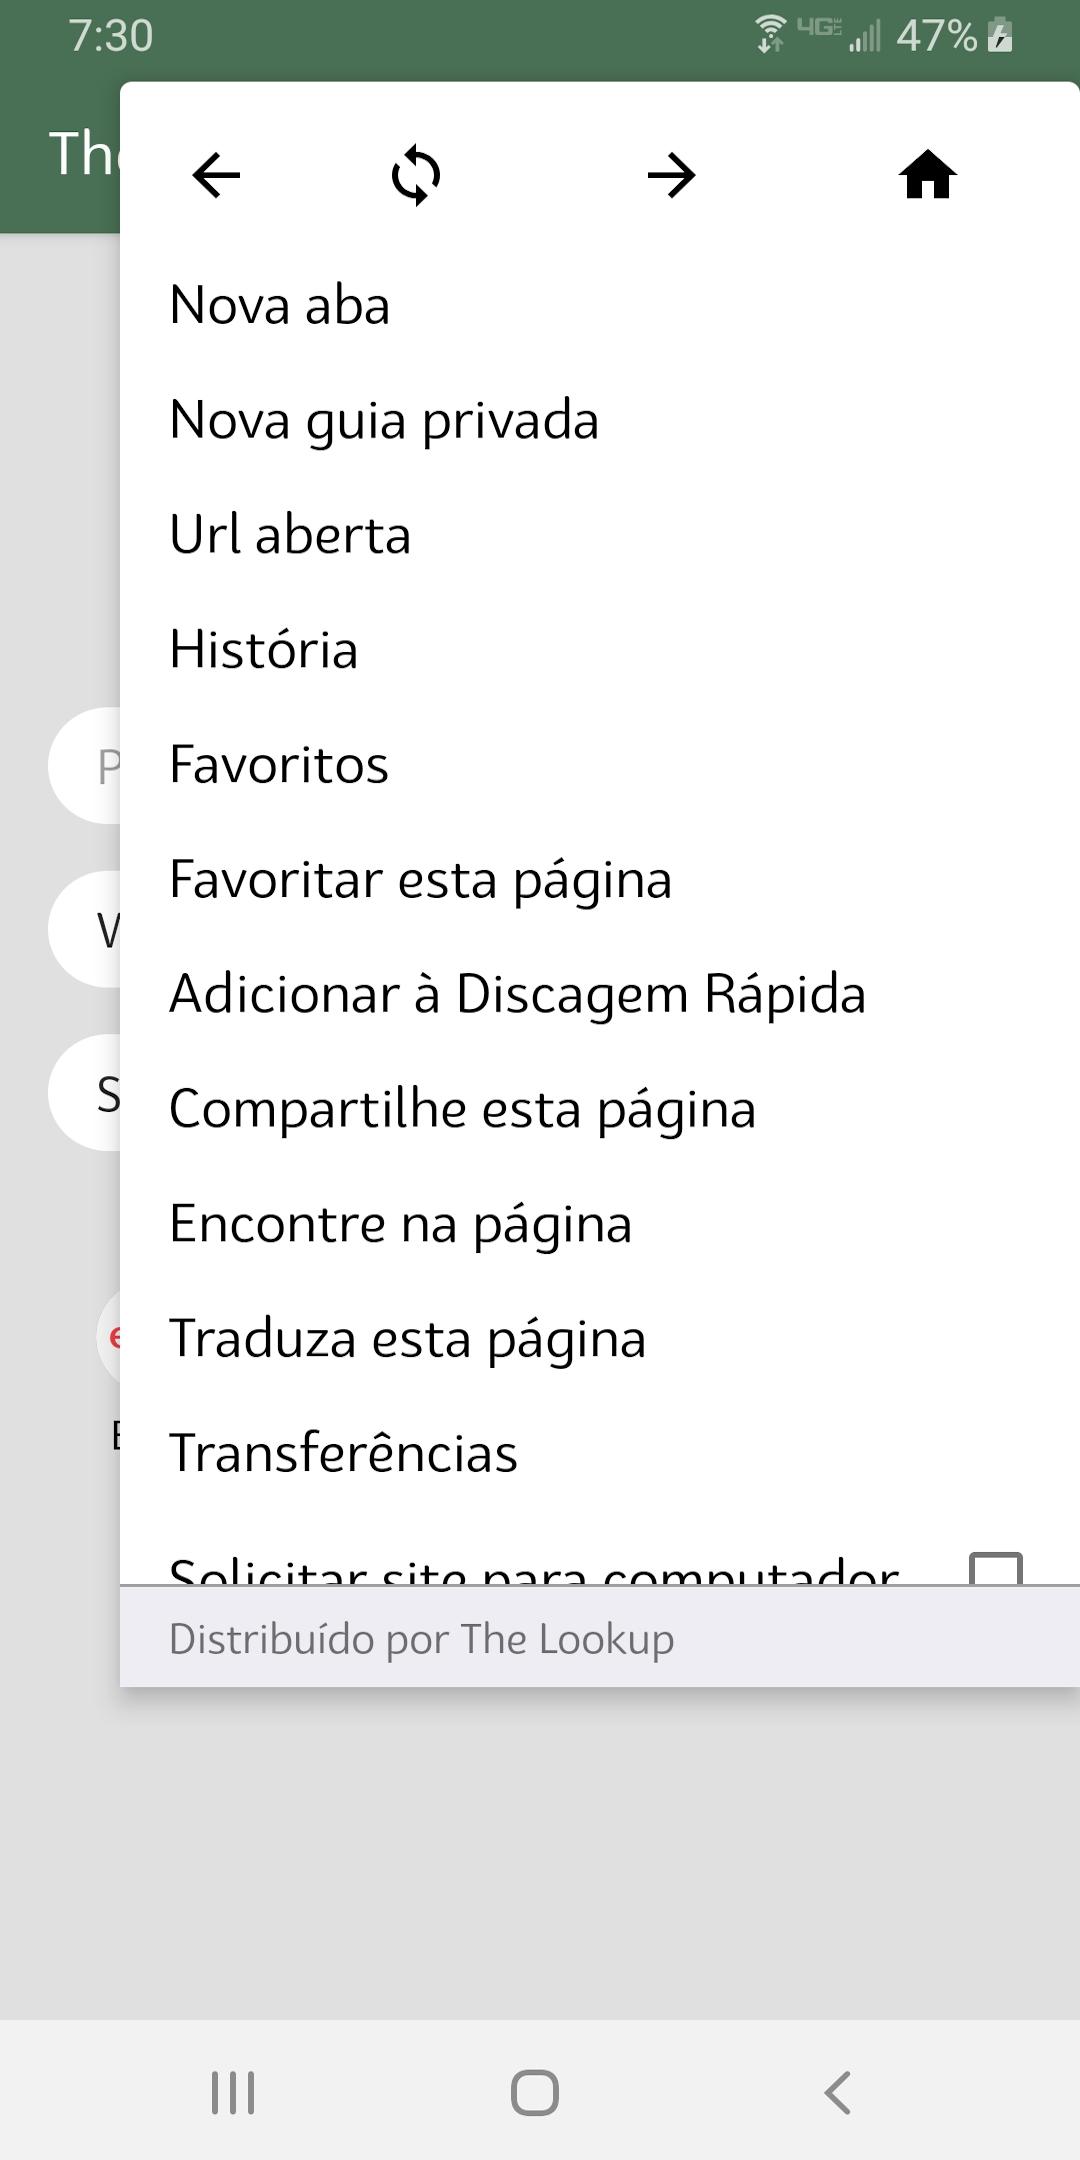Open the Favoritos list
This screenshot has width=1080, height=2160.
click(x=279, y=765)
